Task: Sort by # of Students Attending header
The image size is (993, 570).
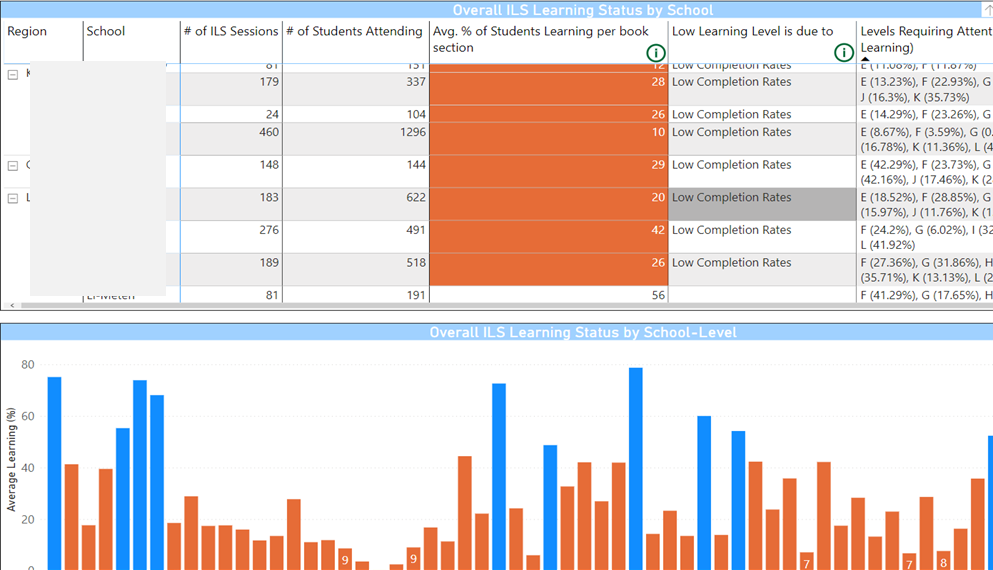Action: pyautogui.click(x=355, y=31)
